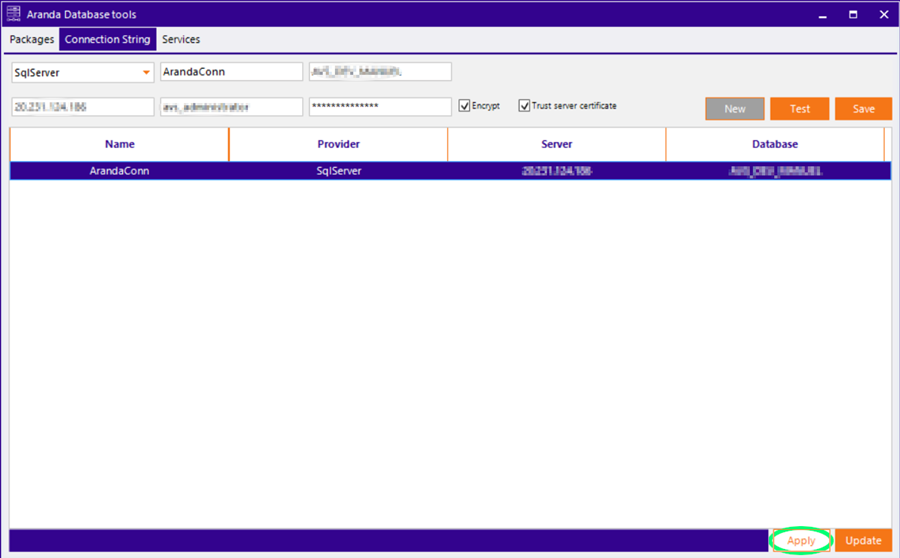The width and height of the screenshot is (900, 558).
Task: Close the Aranda Database tools window
Action: [884, 14]
